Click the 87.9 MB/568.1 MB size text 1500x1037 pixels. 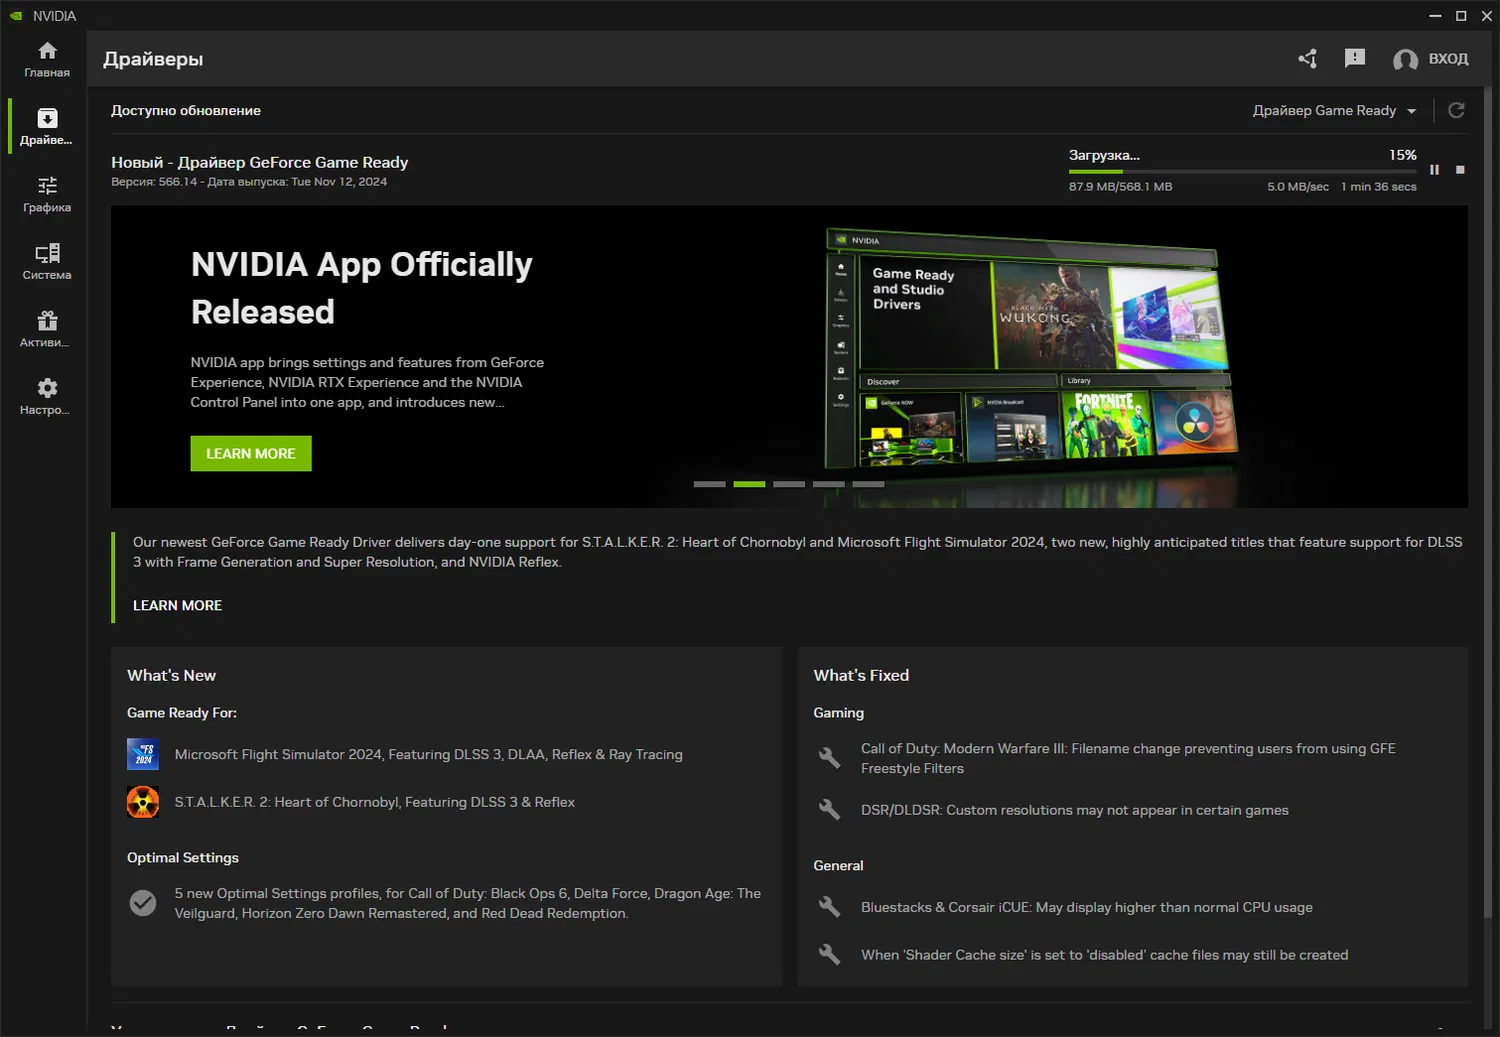pyautogui.click(x=1120, y=187)
